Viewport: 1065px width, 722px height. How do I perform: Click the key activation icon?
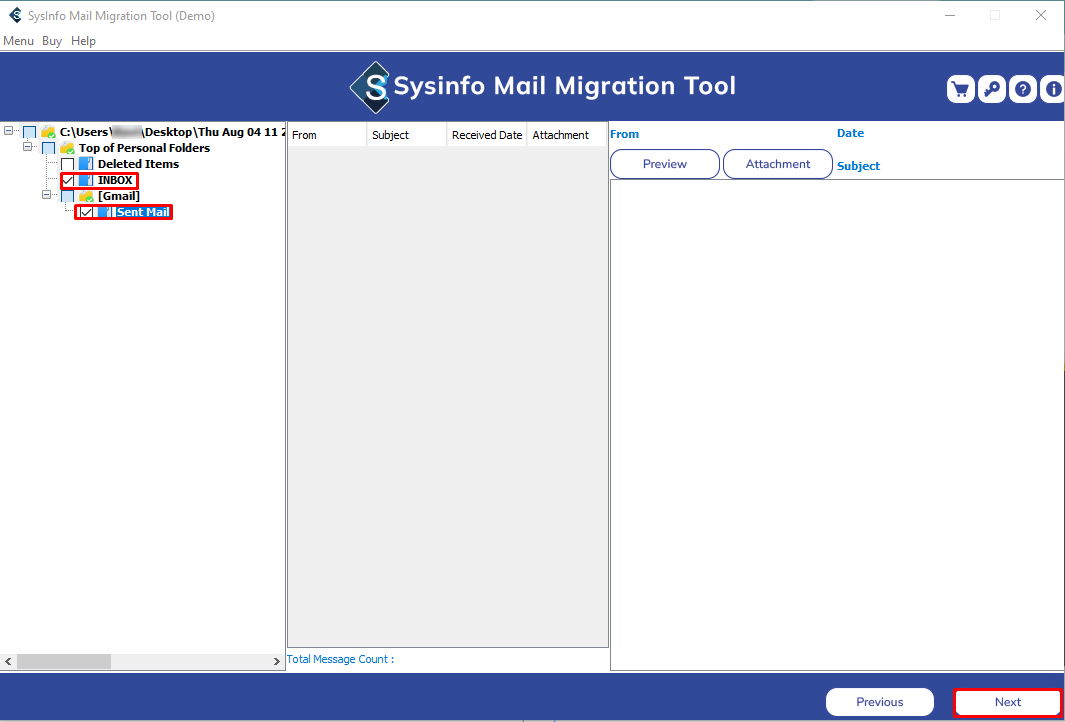tap(992, 89)
